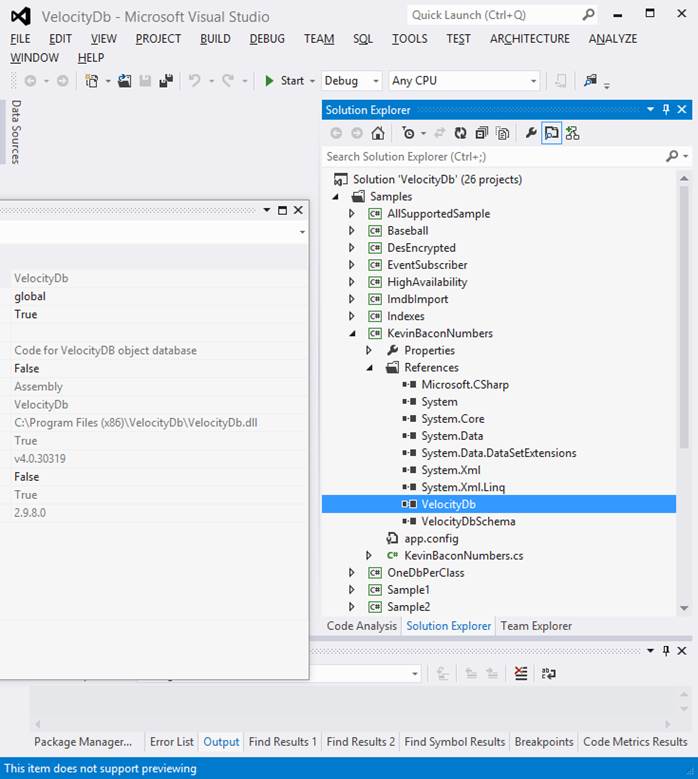Click Find Message in Code in Output
The height and width of the screenshot is (779, 698).
[x=442, y=674]
